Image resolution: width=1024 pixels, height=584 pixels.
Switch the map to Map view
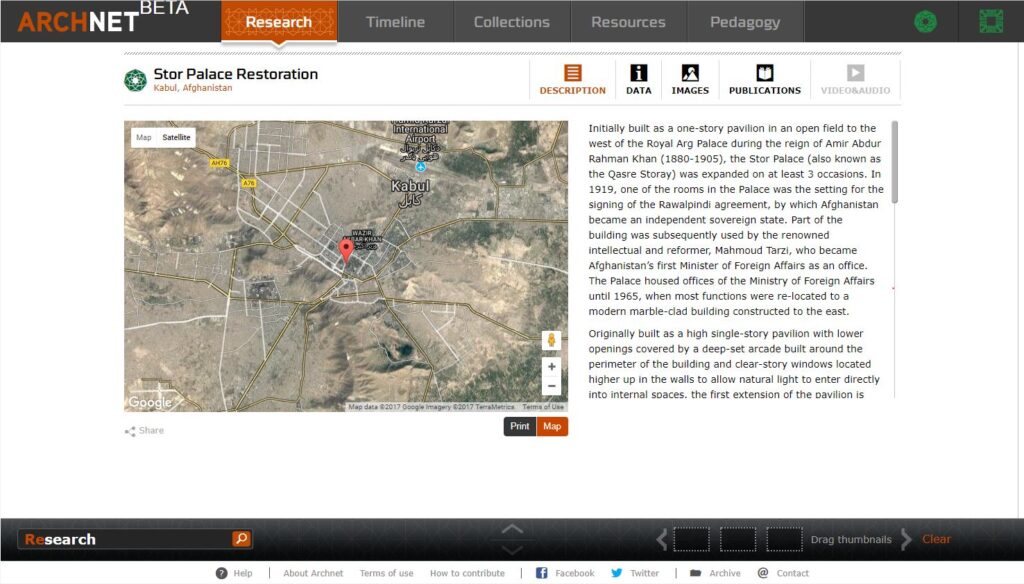coord(143,137)
